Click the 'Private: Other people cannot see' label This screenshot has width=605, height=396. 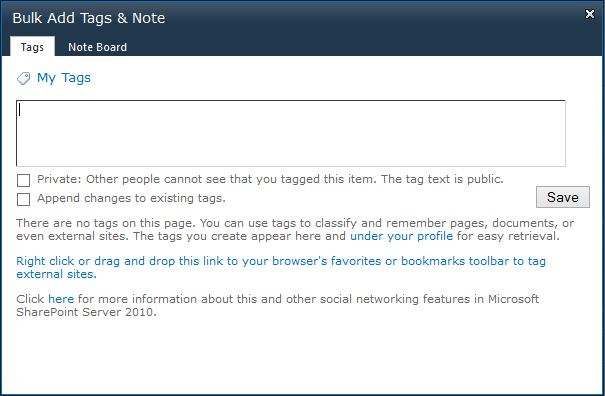pyautogui.click(x=270, y=179)
